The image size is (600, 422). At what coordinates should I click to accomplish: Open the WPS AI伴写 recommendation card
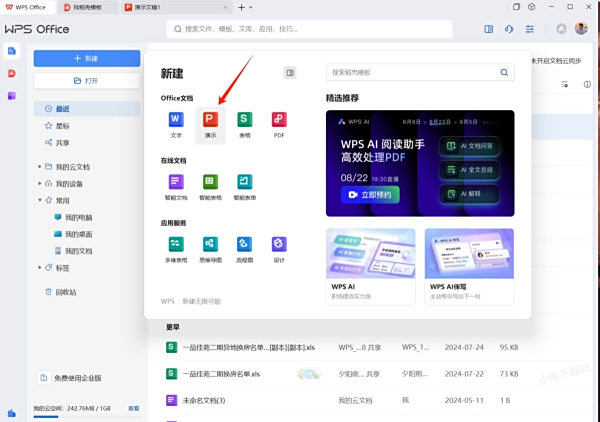(469, 267)
